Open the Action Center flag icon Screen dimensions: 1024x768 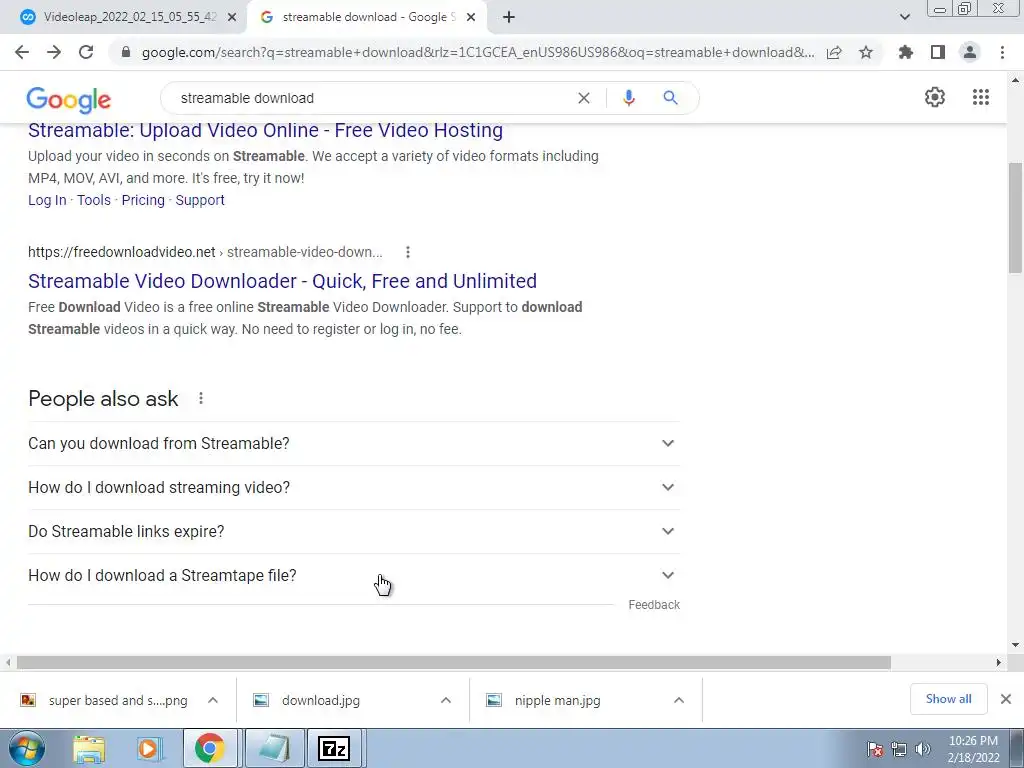point(875,749)
